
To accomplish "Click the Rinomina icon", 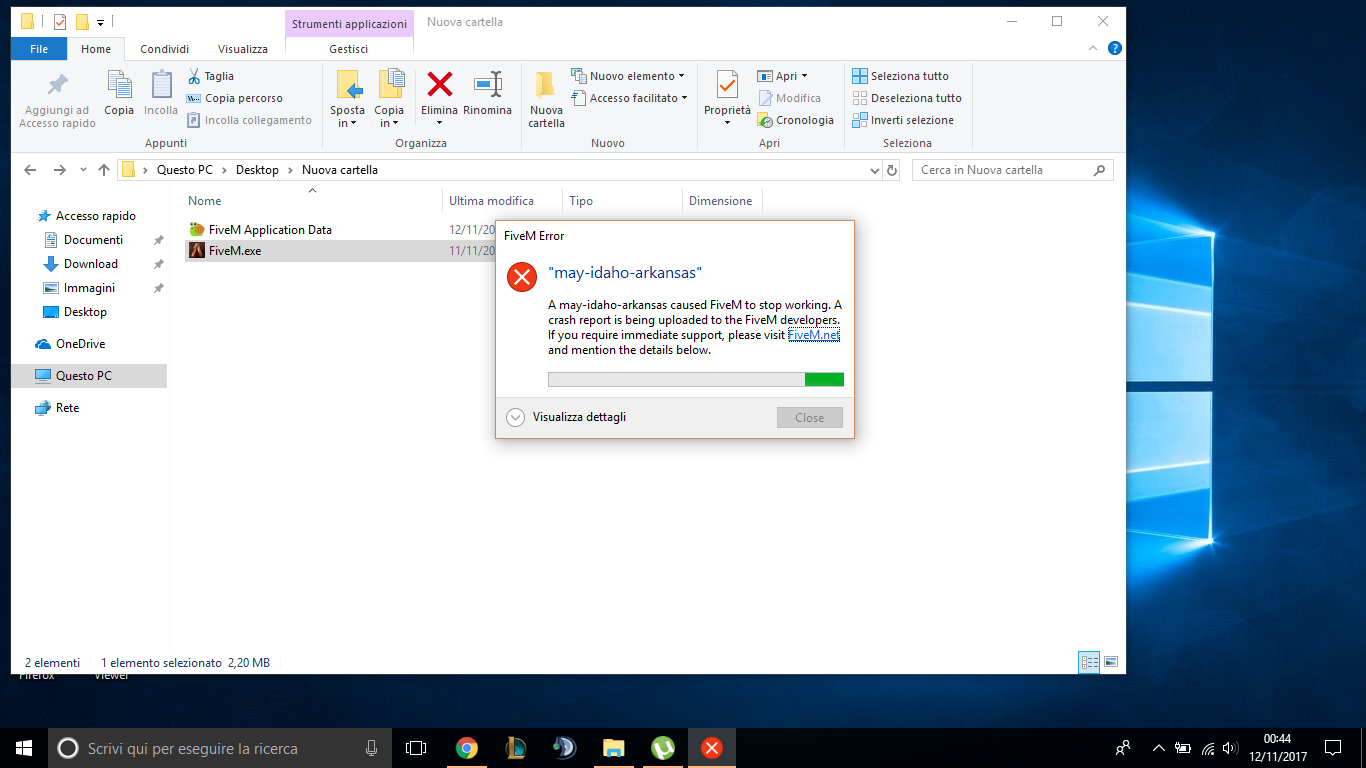I will pyautogui.click(x=488, y=84).
